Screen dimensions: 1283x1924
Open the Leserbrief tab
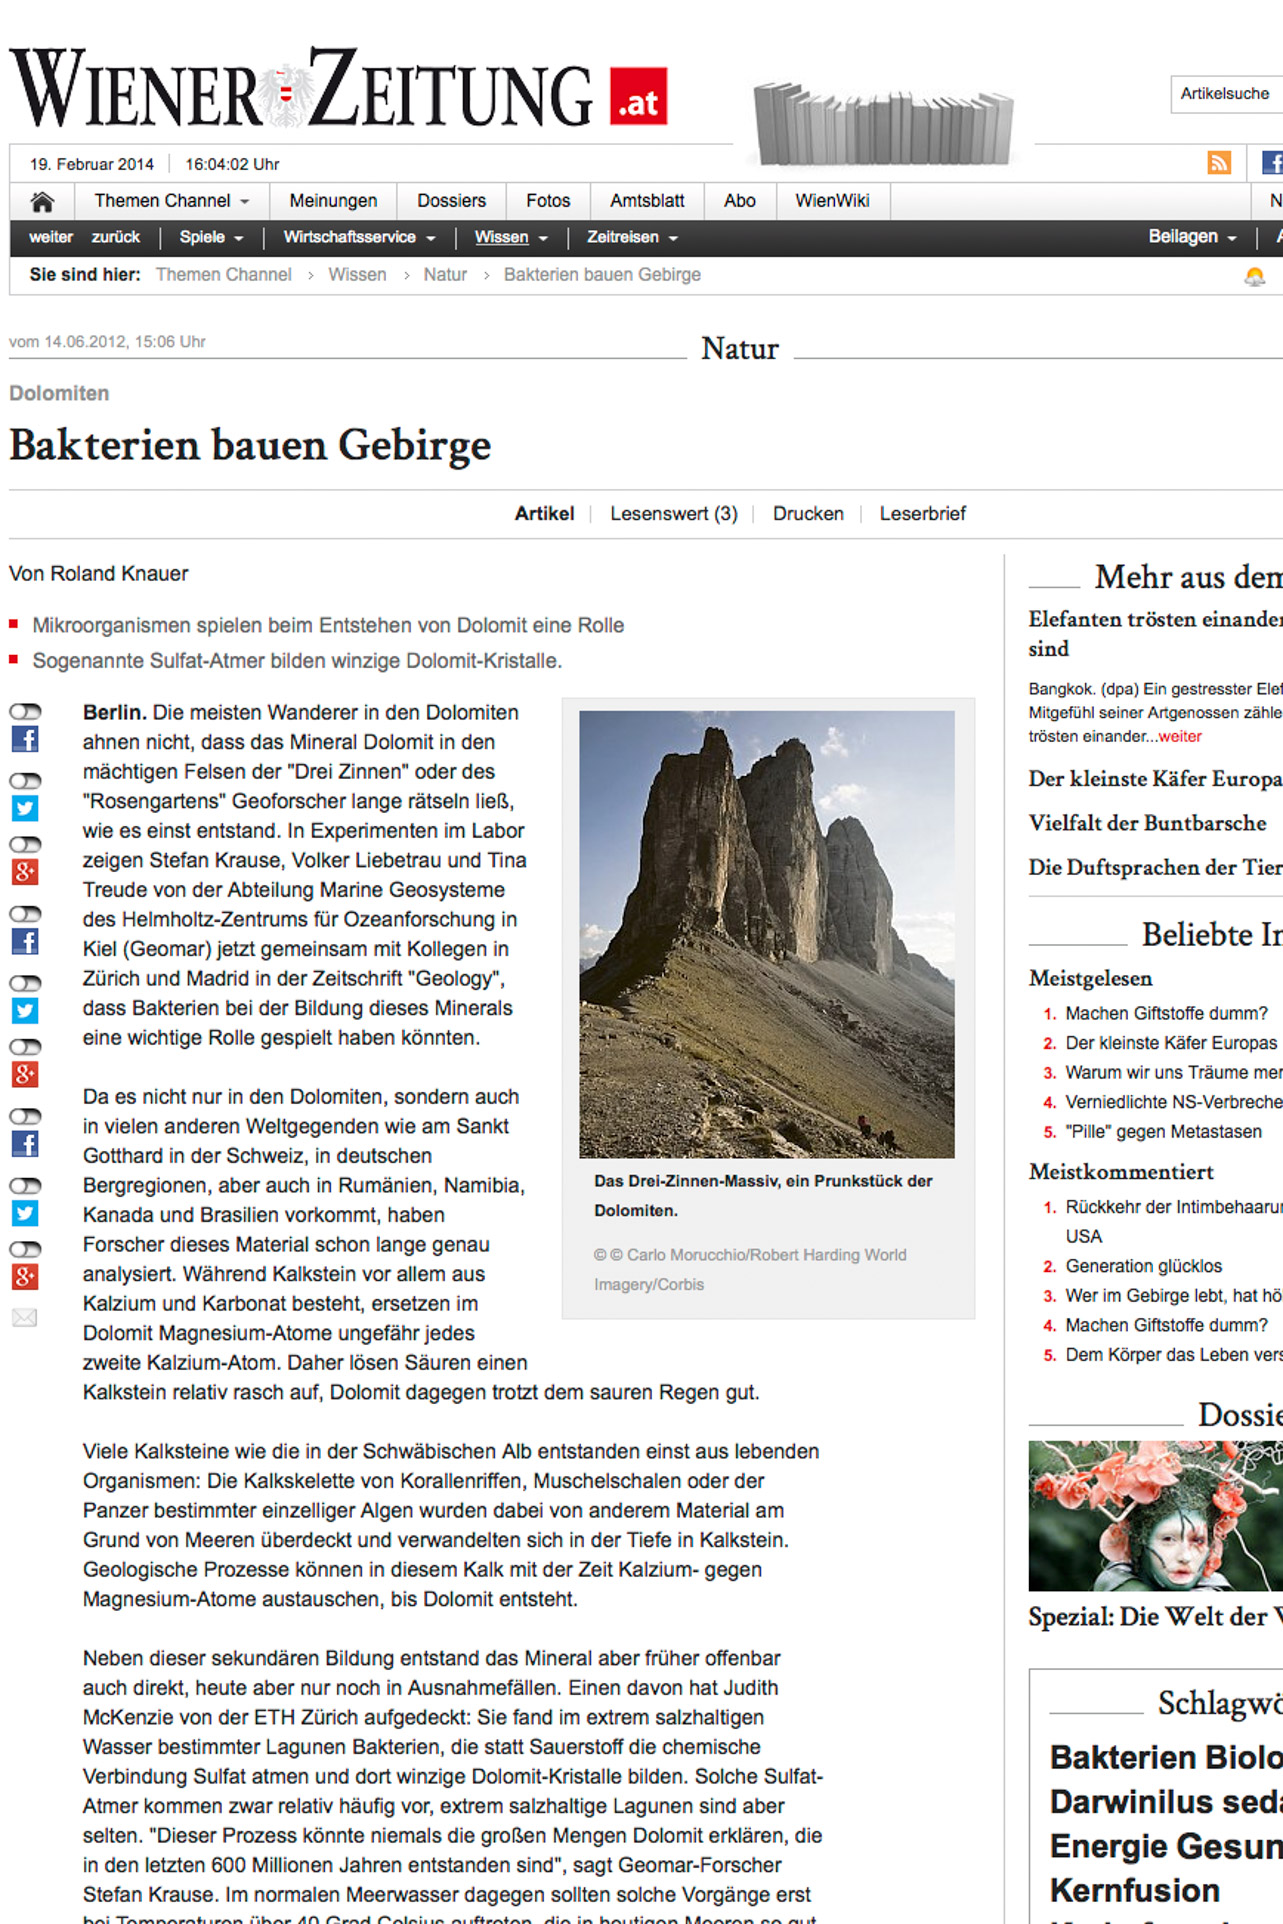tap(923, 514)
